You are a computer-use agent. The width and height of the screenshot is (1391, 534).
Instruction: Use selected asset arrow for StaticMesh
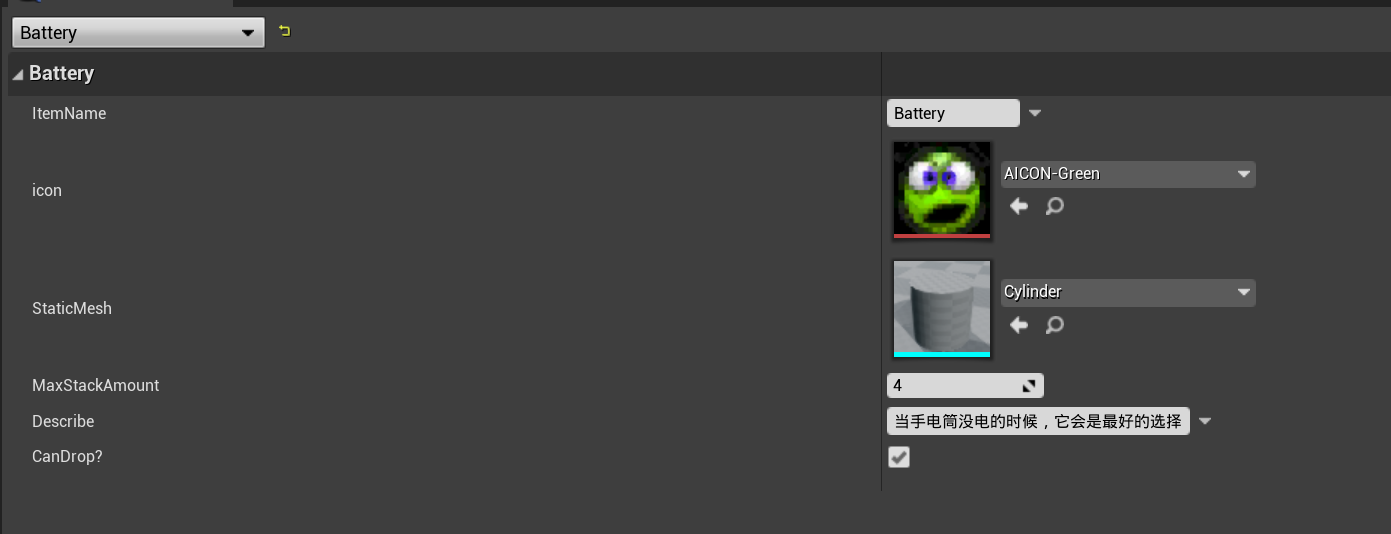1019,325
